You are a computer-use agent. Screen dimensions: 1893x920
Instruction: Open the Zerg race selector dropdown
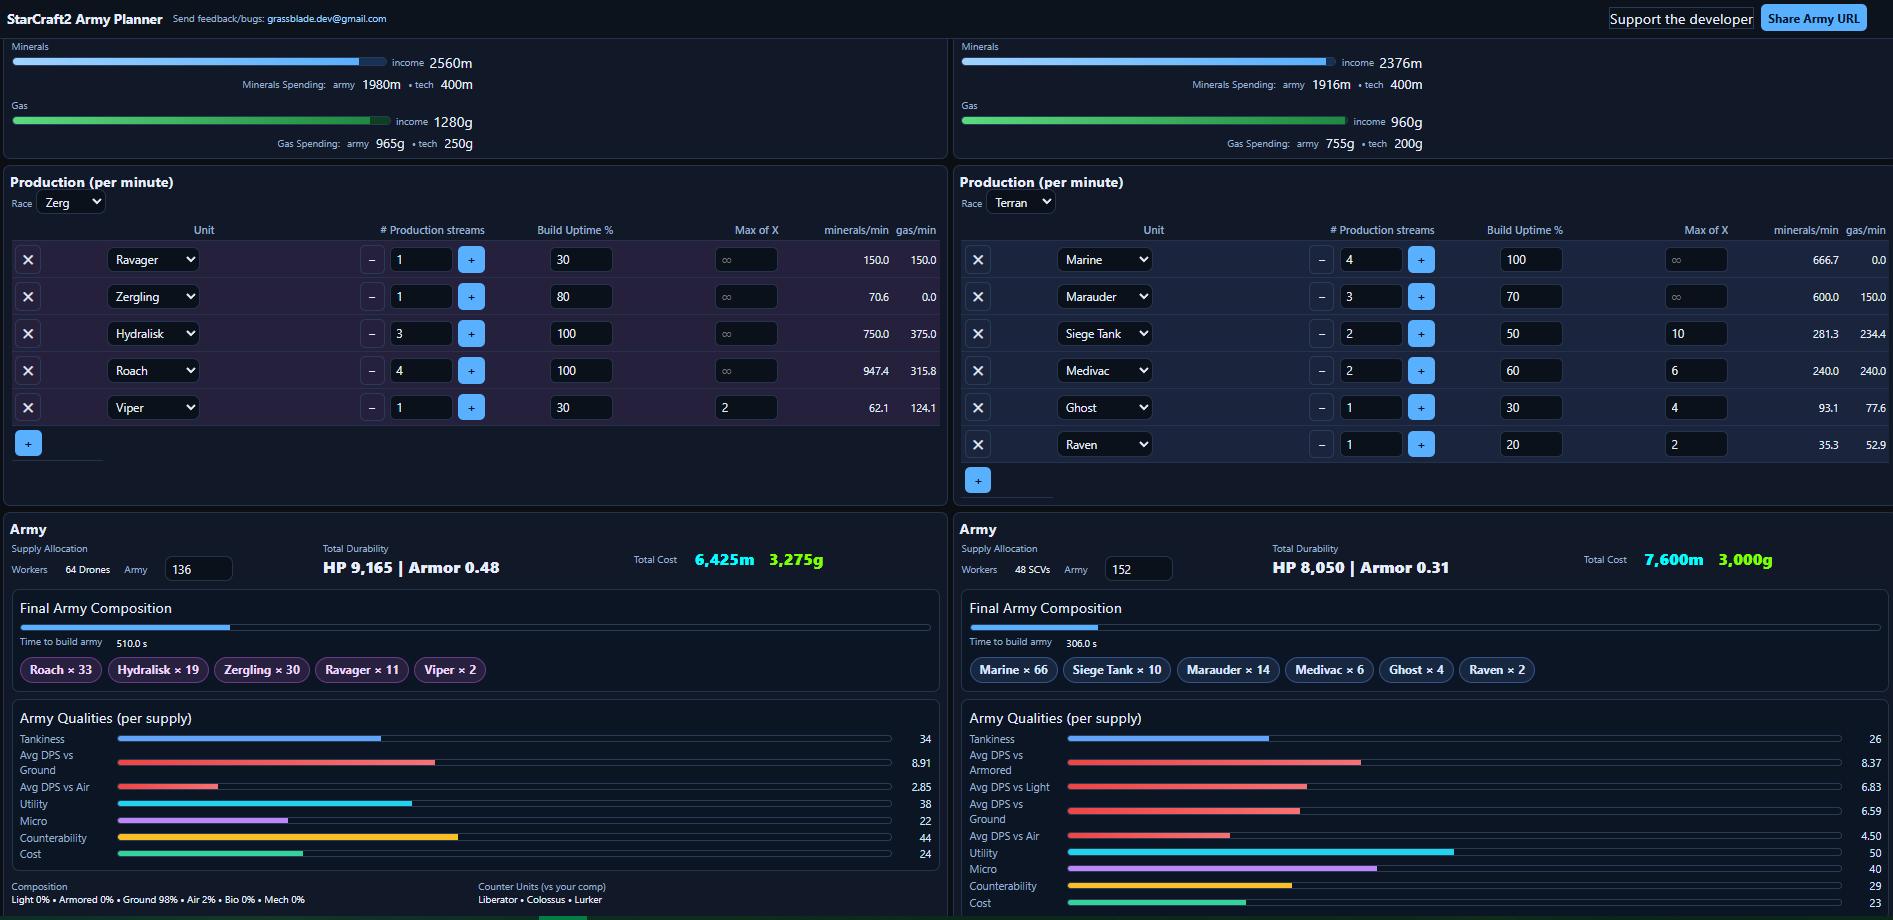point(70,202)
